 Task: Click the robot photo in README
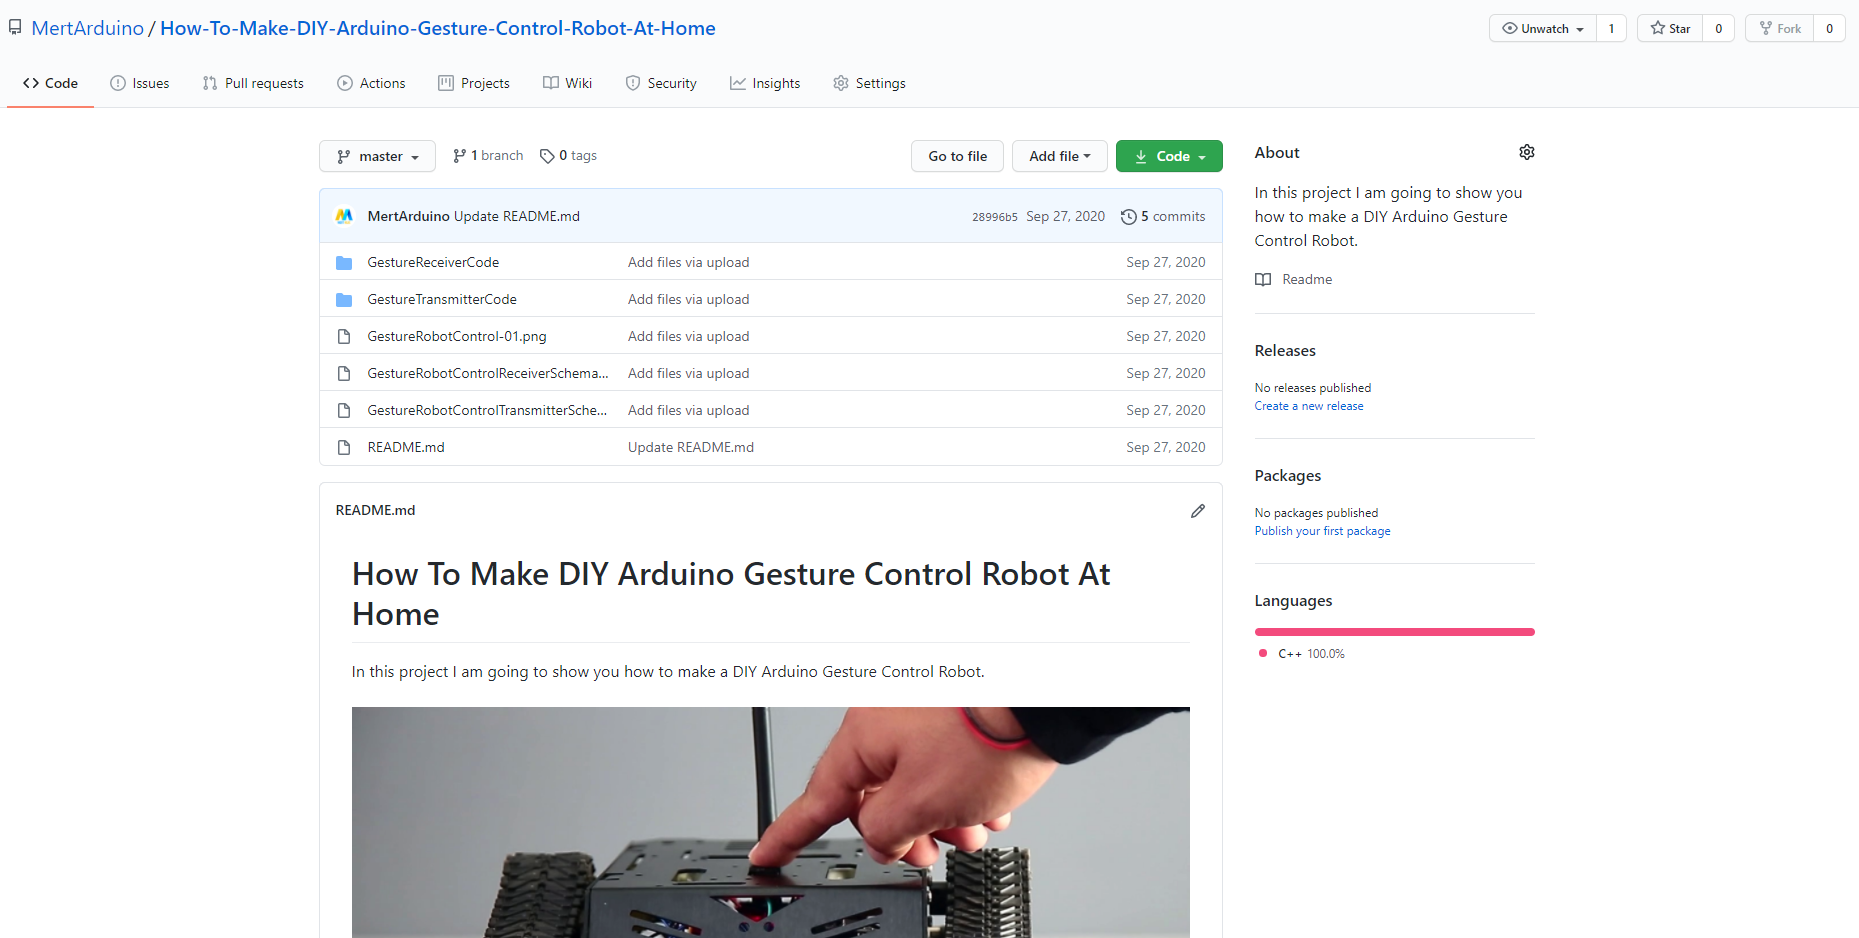pos(771,822)
